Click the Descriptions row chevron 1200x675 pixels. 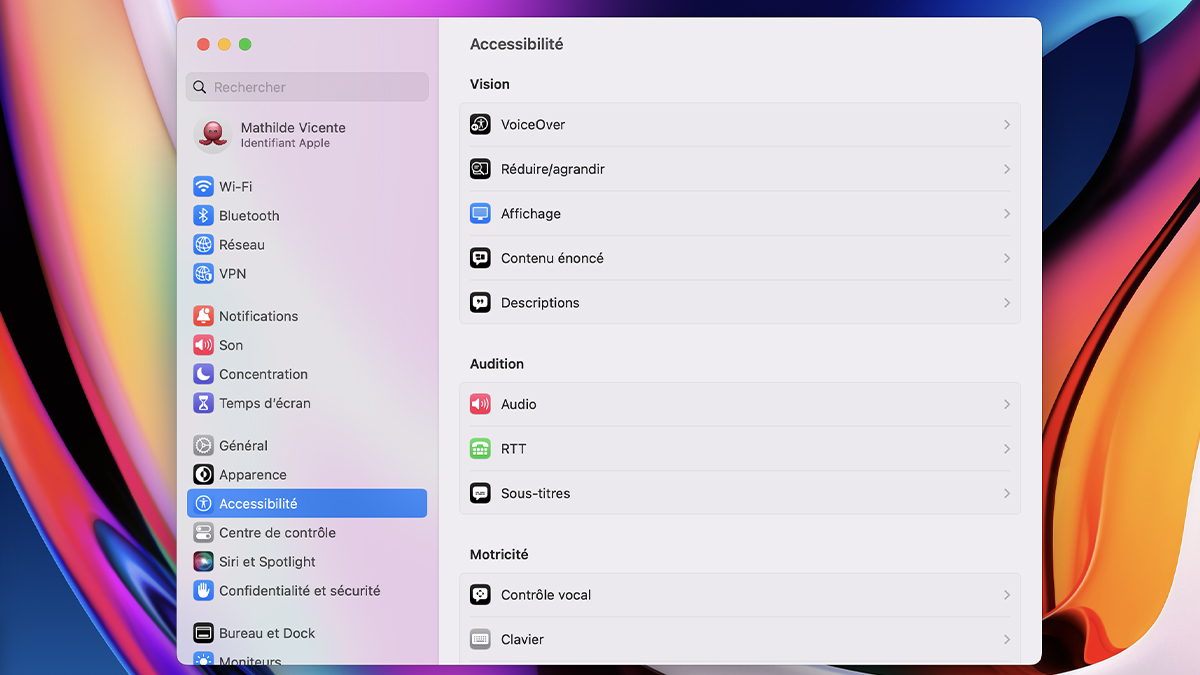[1007, 303]
